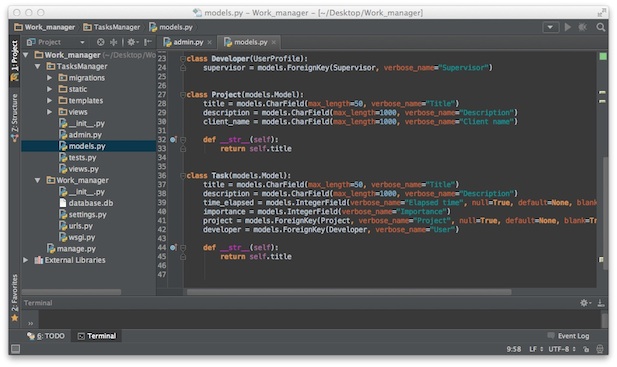The width and height of the screenshot is (617, 367).
Task: Open Project panel settings gear
Action: (132, 42)
